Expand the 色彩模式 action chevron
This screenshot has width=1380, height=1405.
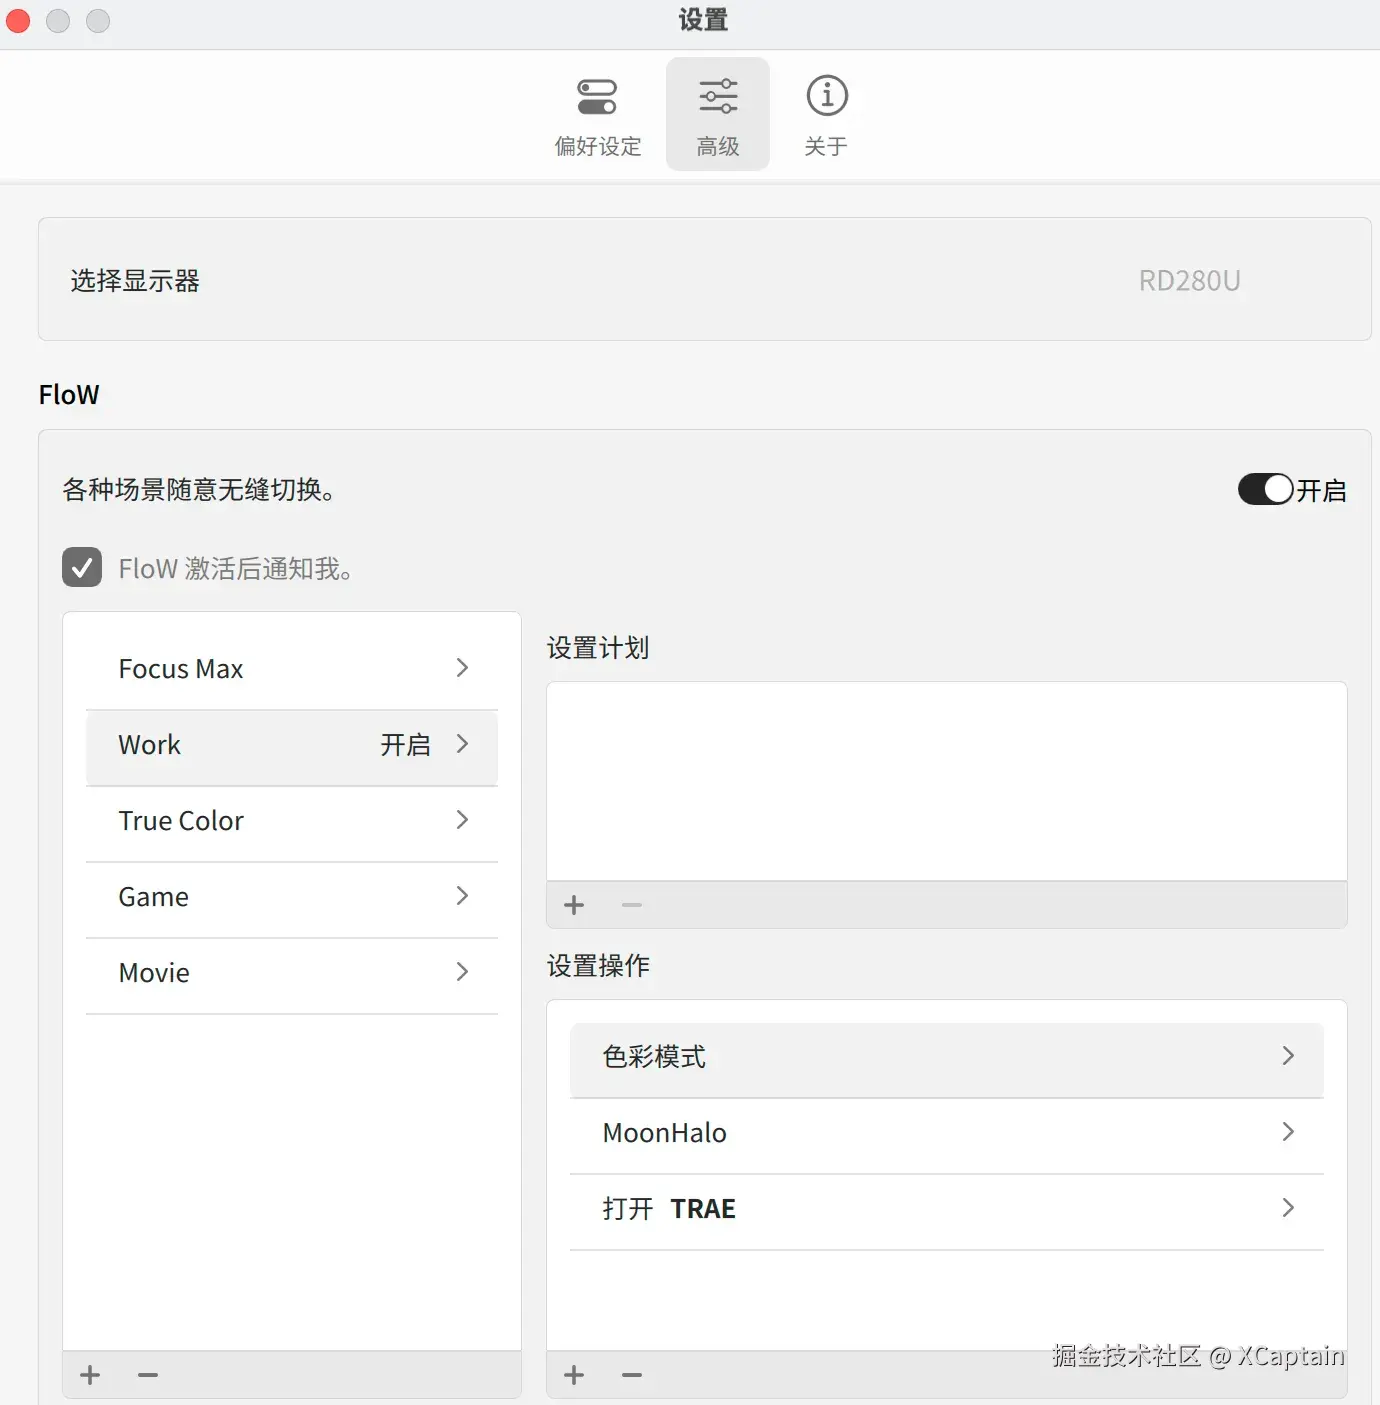(1288, 1056)
